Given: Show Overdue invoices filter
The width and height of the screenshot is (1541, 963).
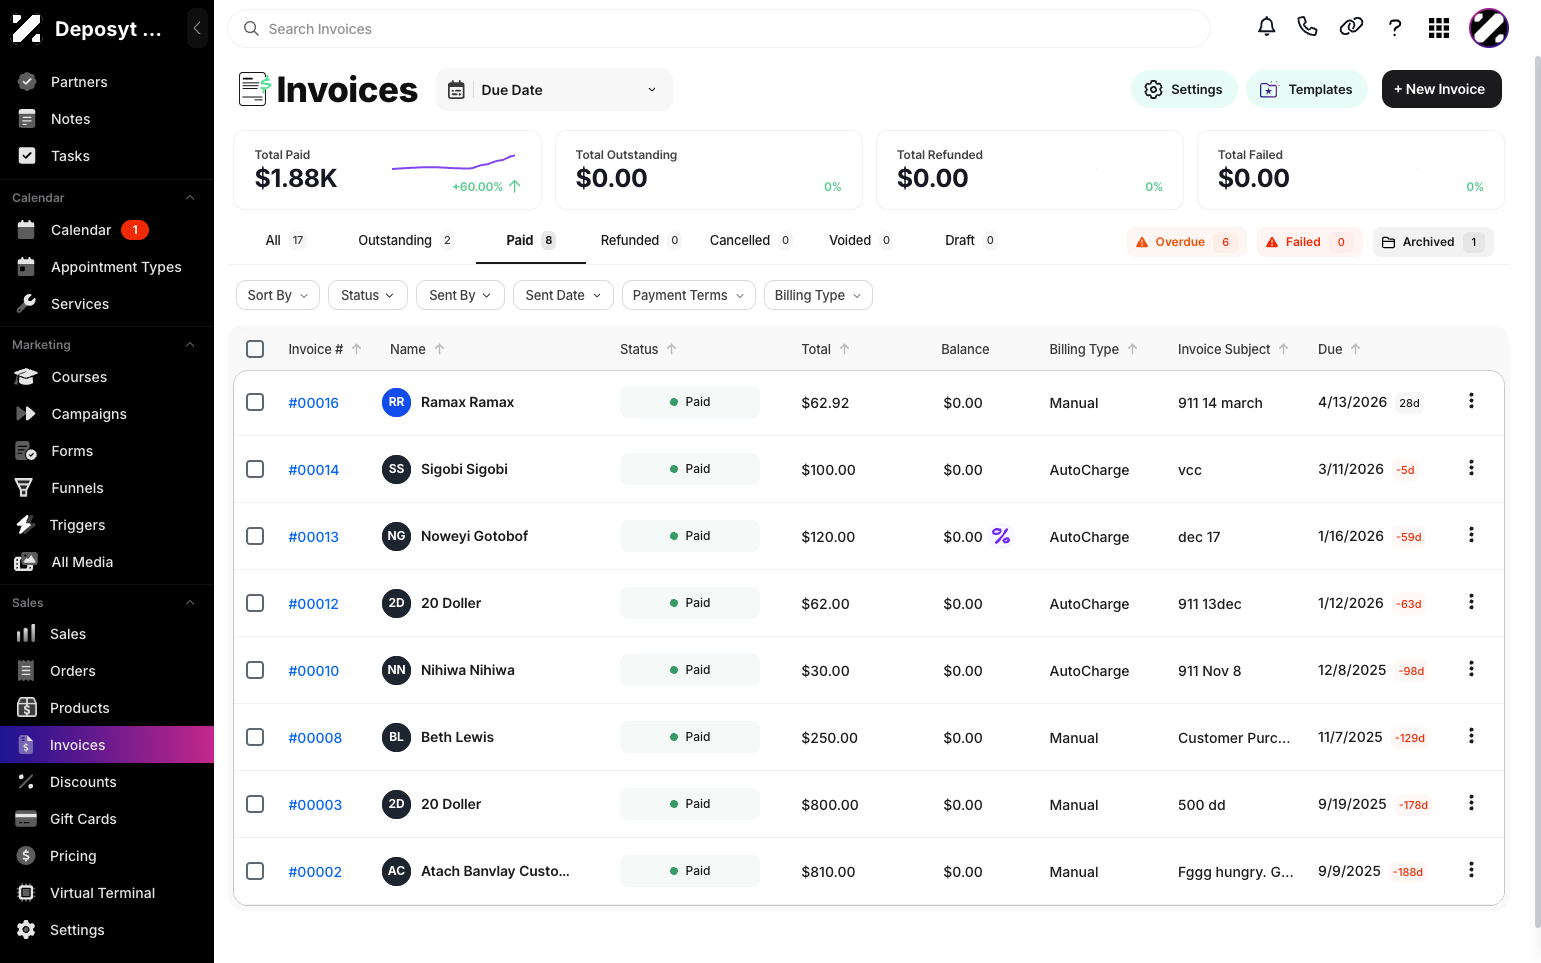Looking at the screenshot, I should pyautogui.click(x=1186, y=242).
